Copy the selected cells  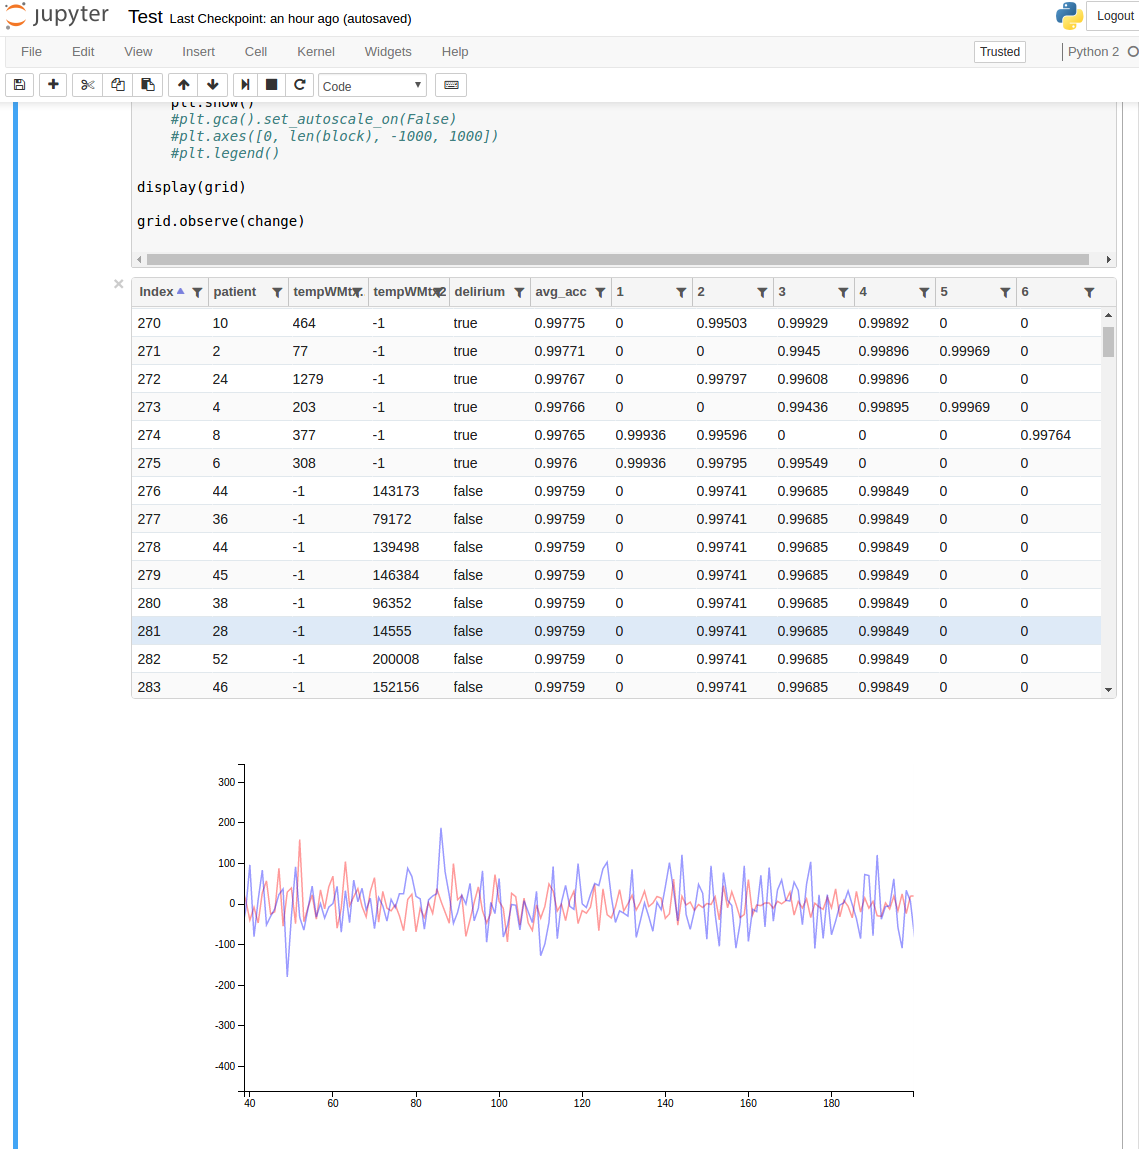pos(117,85)
